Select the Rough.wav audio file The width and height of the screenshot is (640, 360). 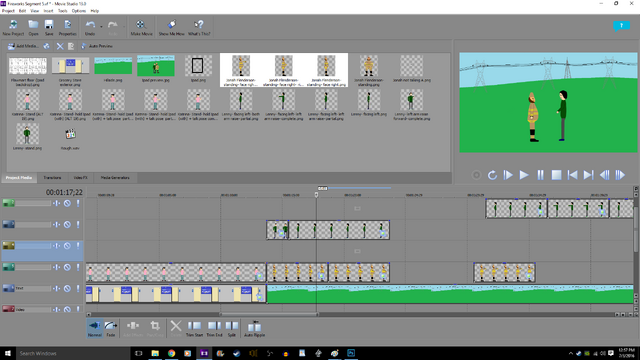[70, 138]
